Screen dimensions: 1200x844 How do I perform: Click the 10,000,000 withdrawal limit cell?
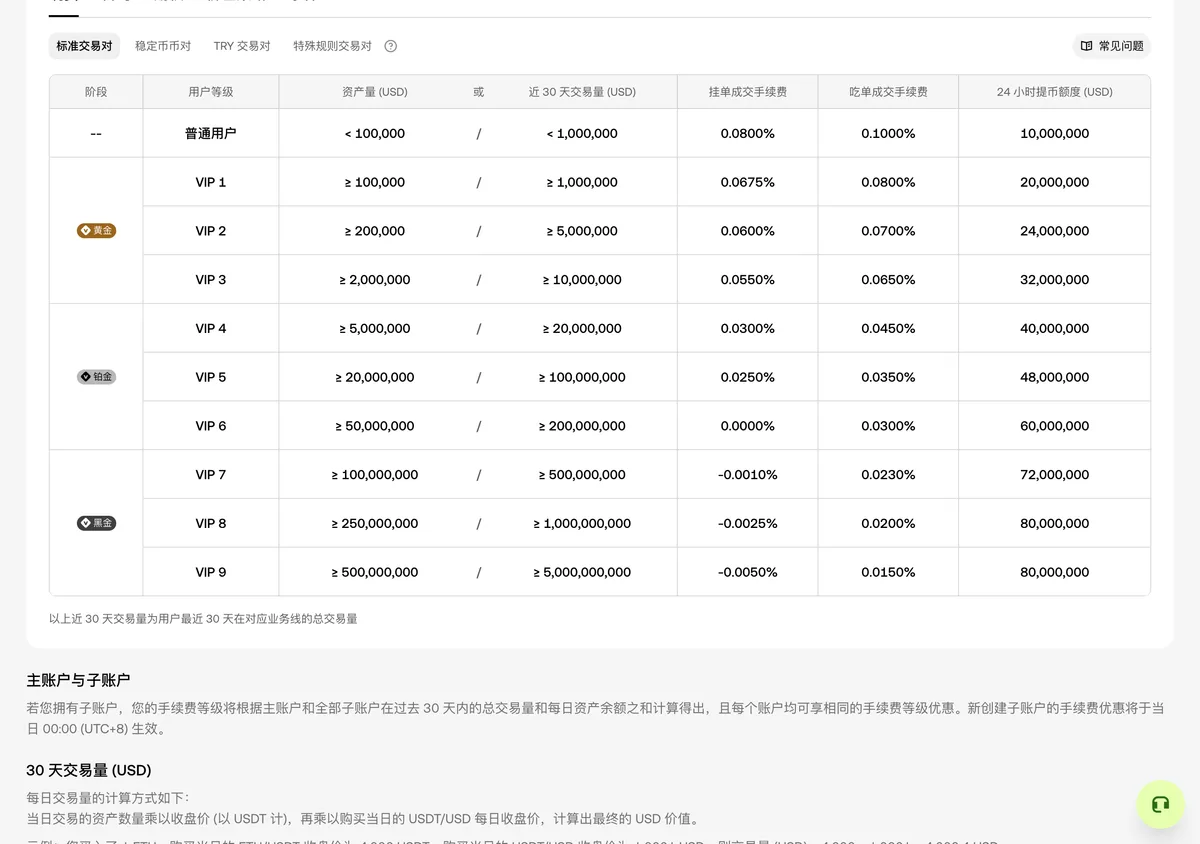coord(1054,133)
